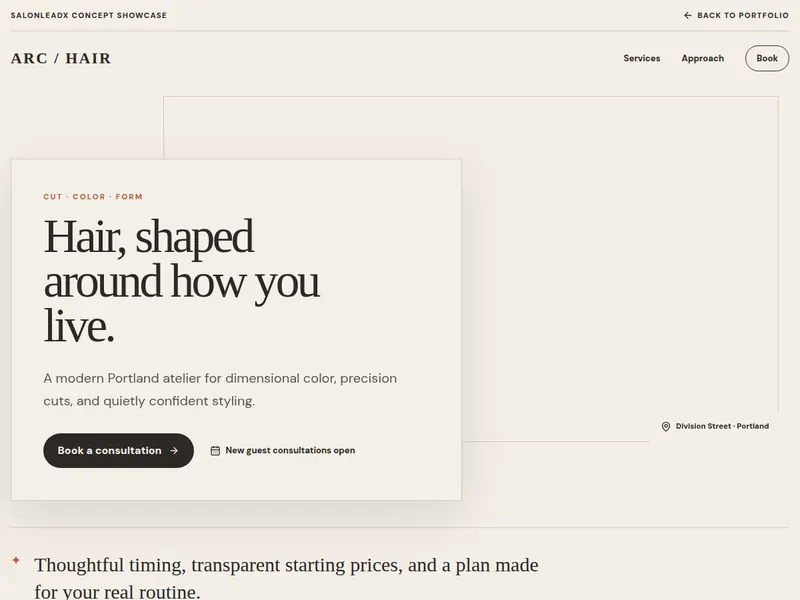Click the Division Street · Portland label
Image resolution: width=800 pixels, height=600 pixels.
[x=722, y=426]
